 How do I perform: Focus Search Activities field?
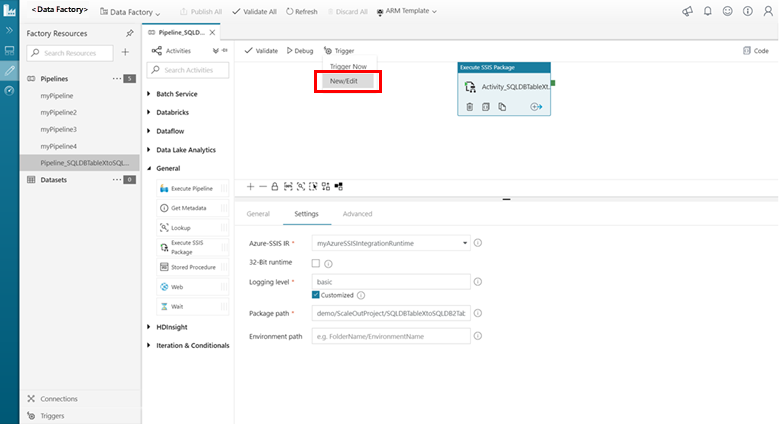(188, 70)
